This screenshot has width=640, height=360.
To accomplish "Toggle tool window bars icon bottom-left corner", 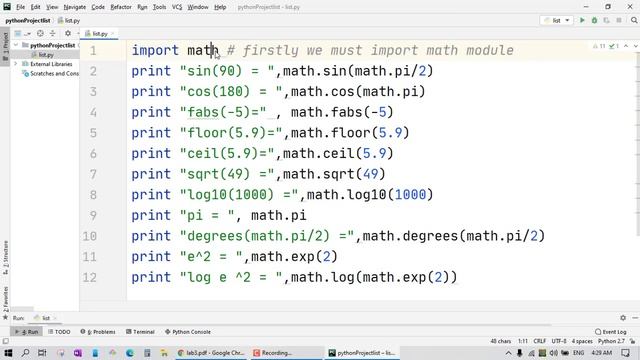I will (x=5, y=341).
